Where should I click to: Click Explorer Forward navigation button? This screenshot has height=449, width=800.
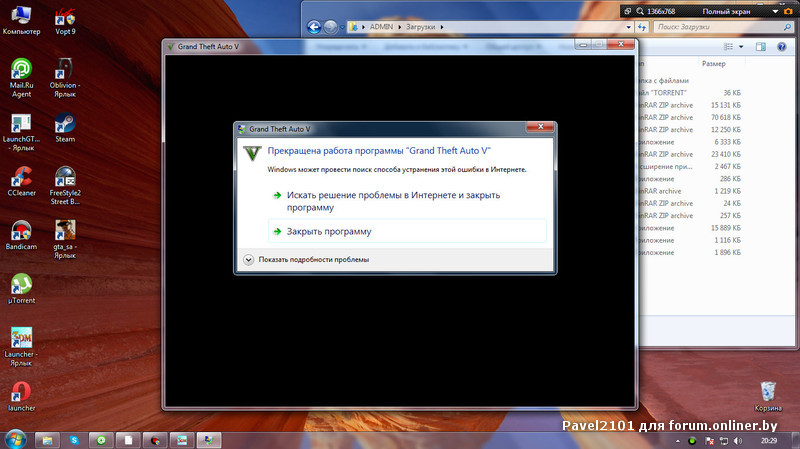click(331, 27)
